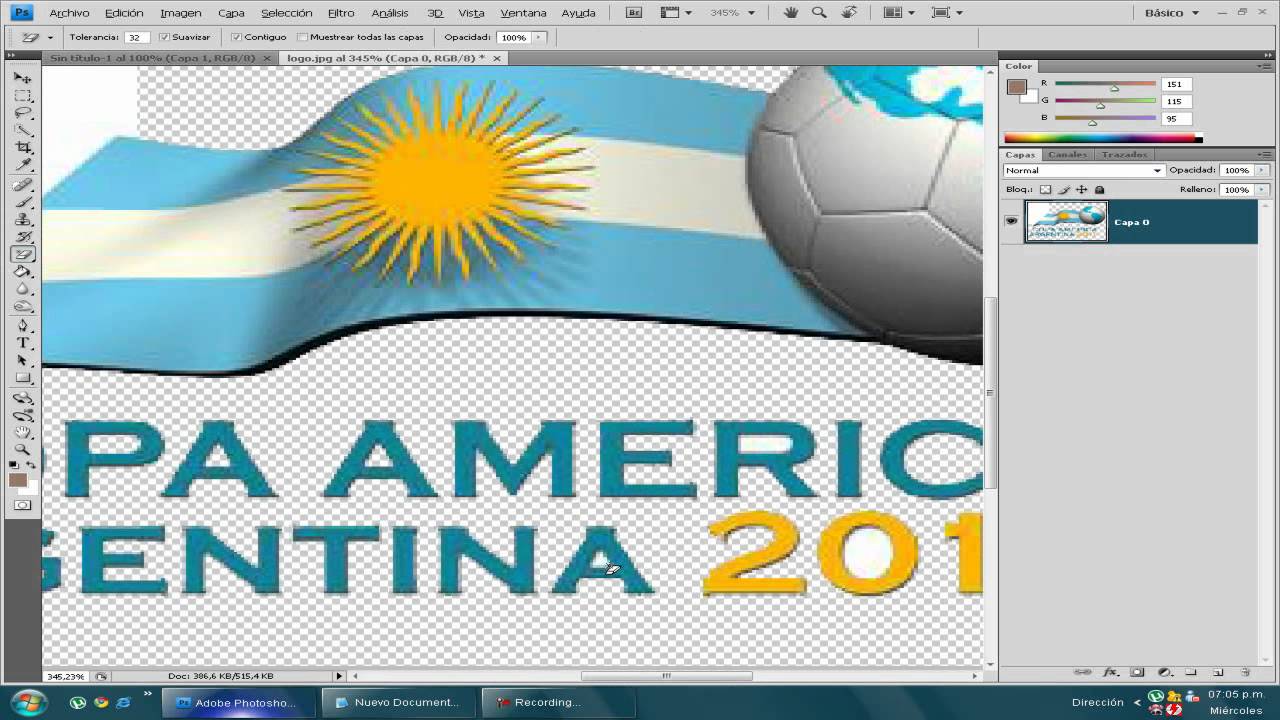
Task: Open Color panel options menu
Action: point(1267,66)
